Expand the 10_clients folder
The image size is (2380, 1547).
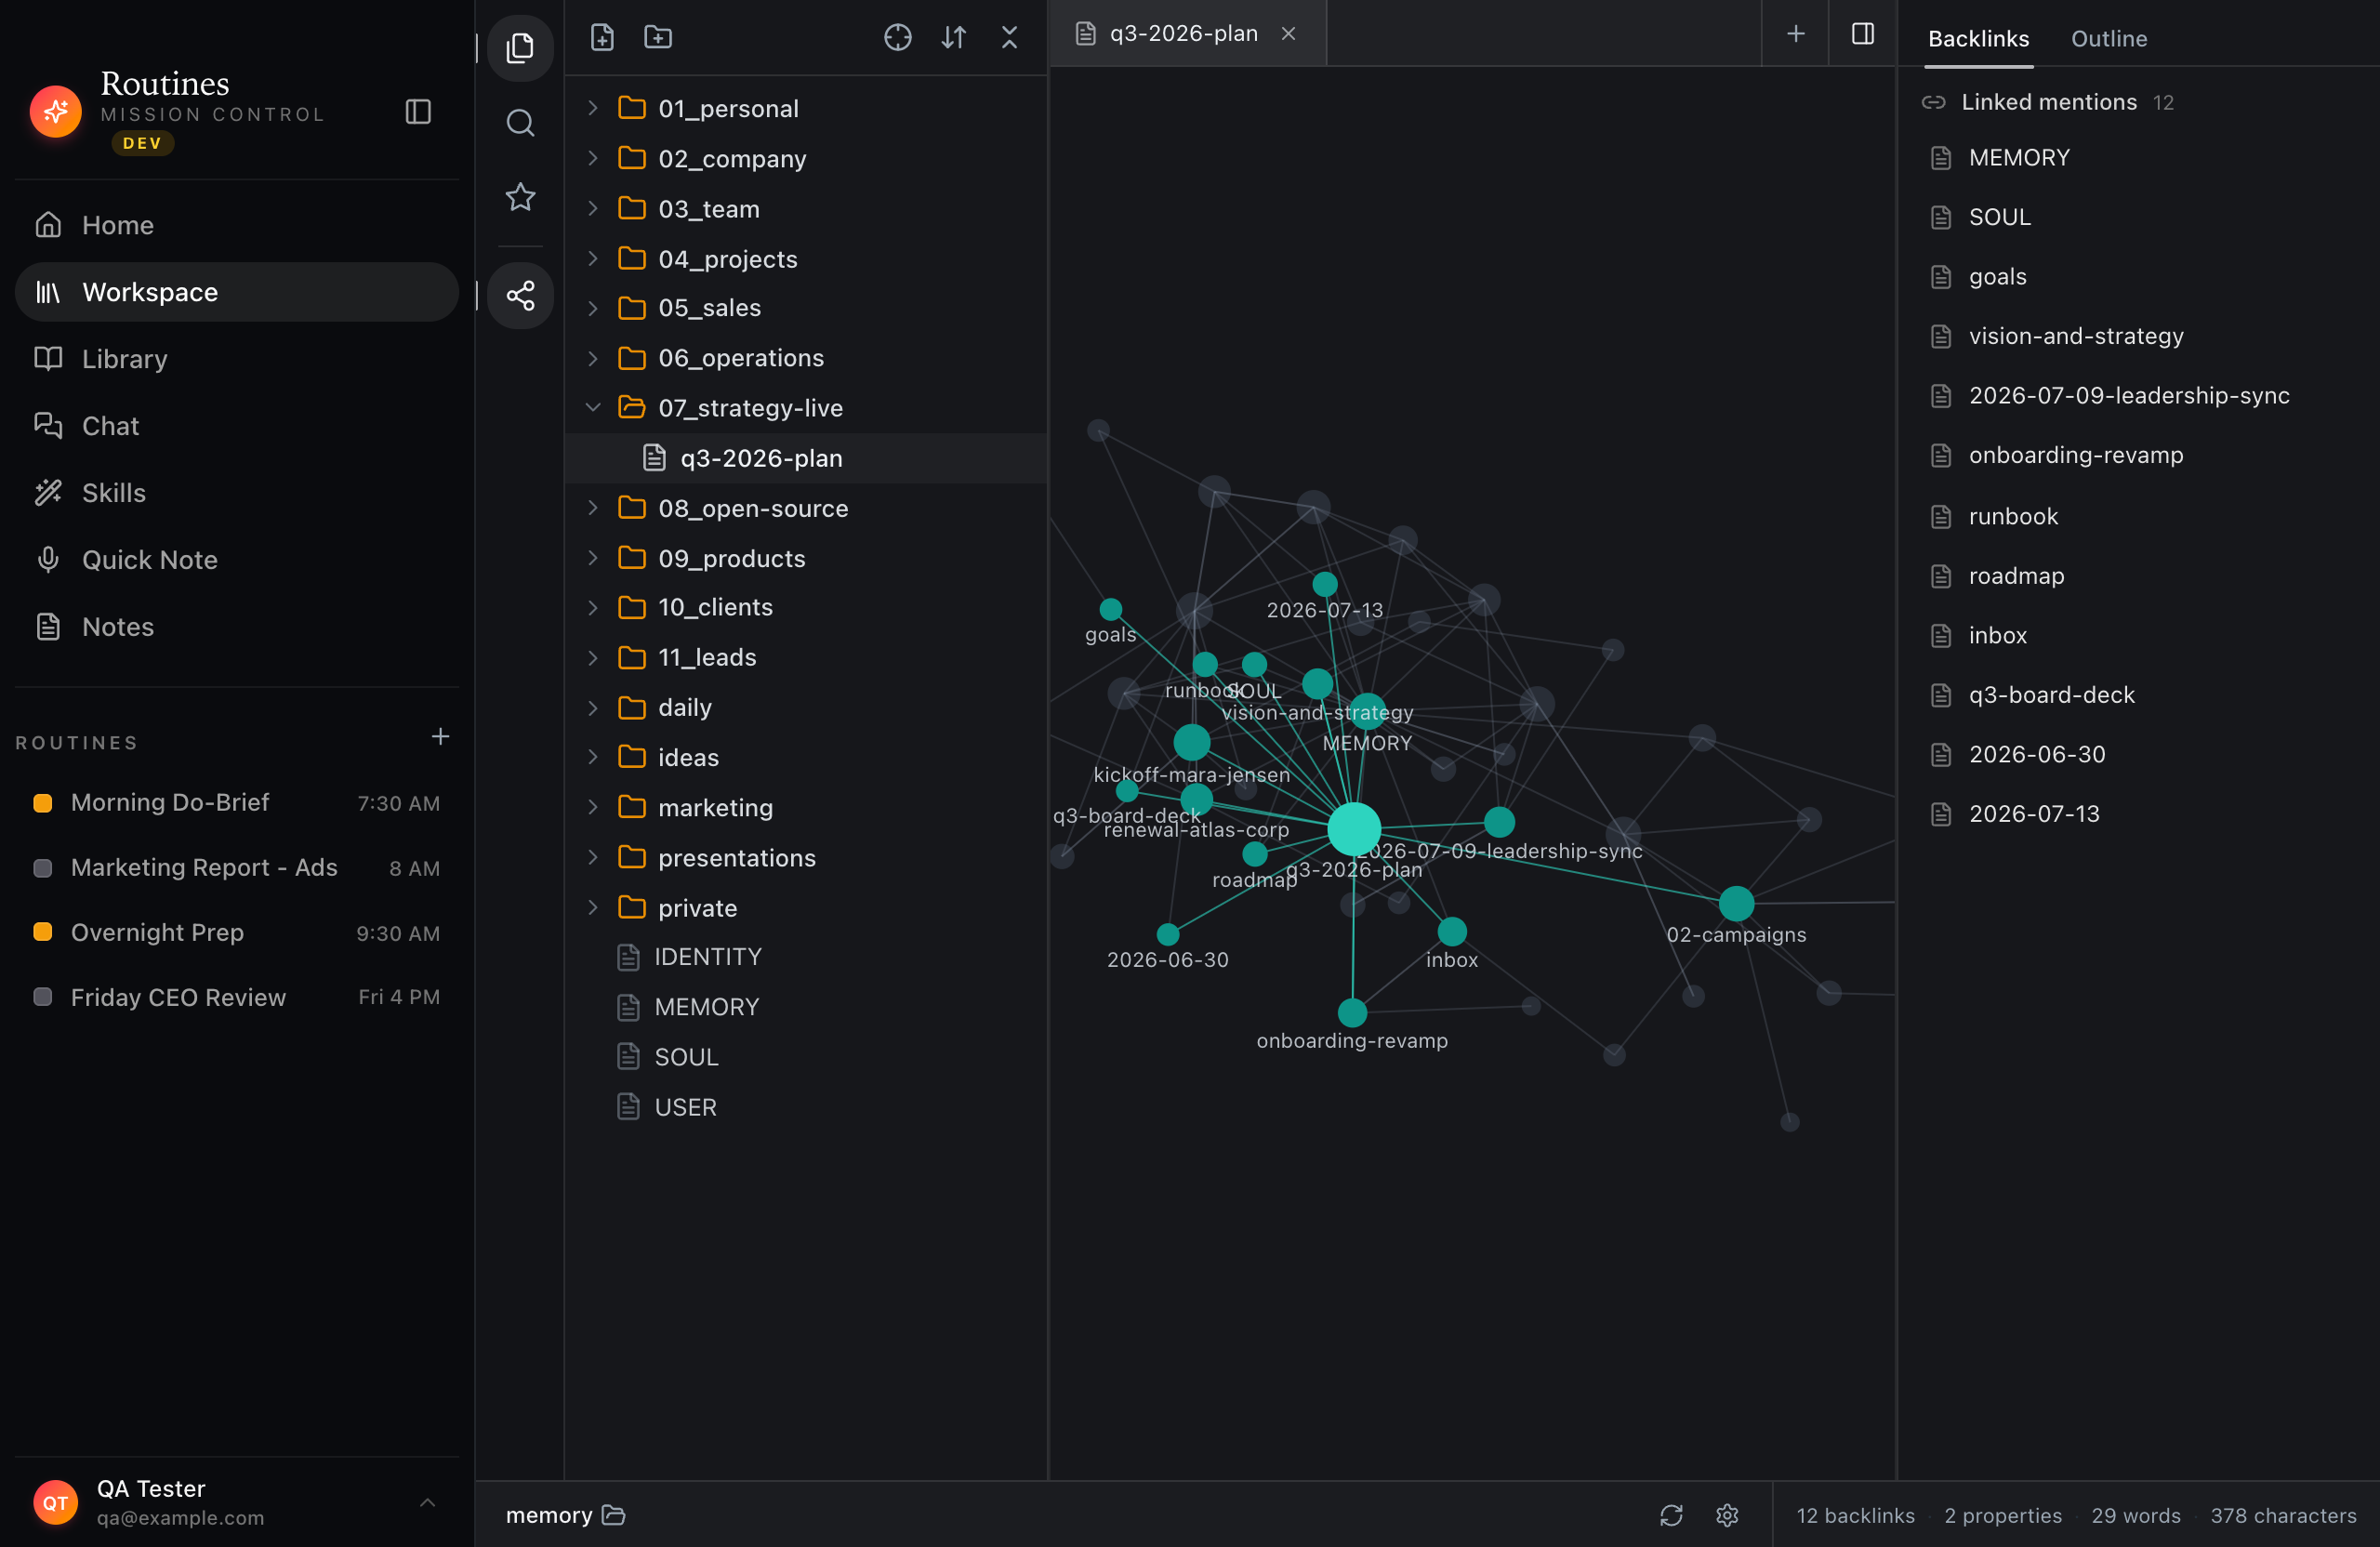point(806,607)
